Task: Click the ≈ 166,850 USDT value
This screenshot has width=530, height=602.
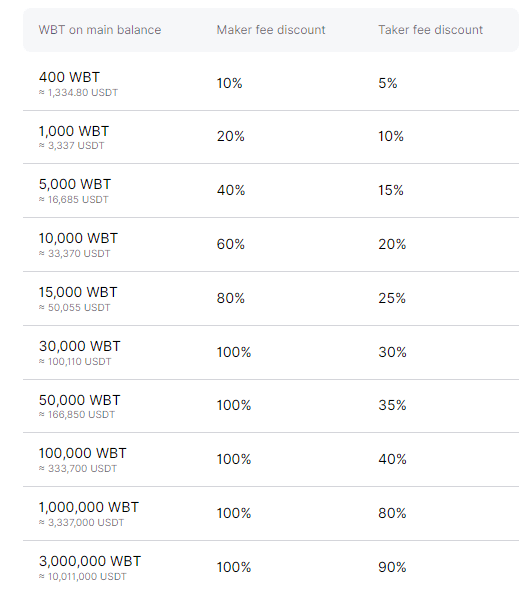Action: tap(77, 415)
